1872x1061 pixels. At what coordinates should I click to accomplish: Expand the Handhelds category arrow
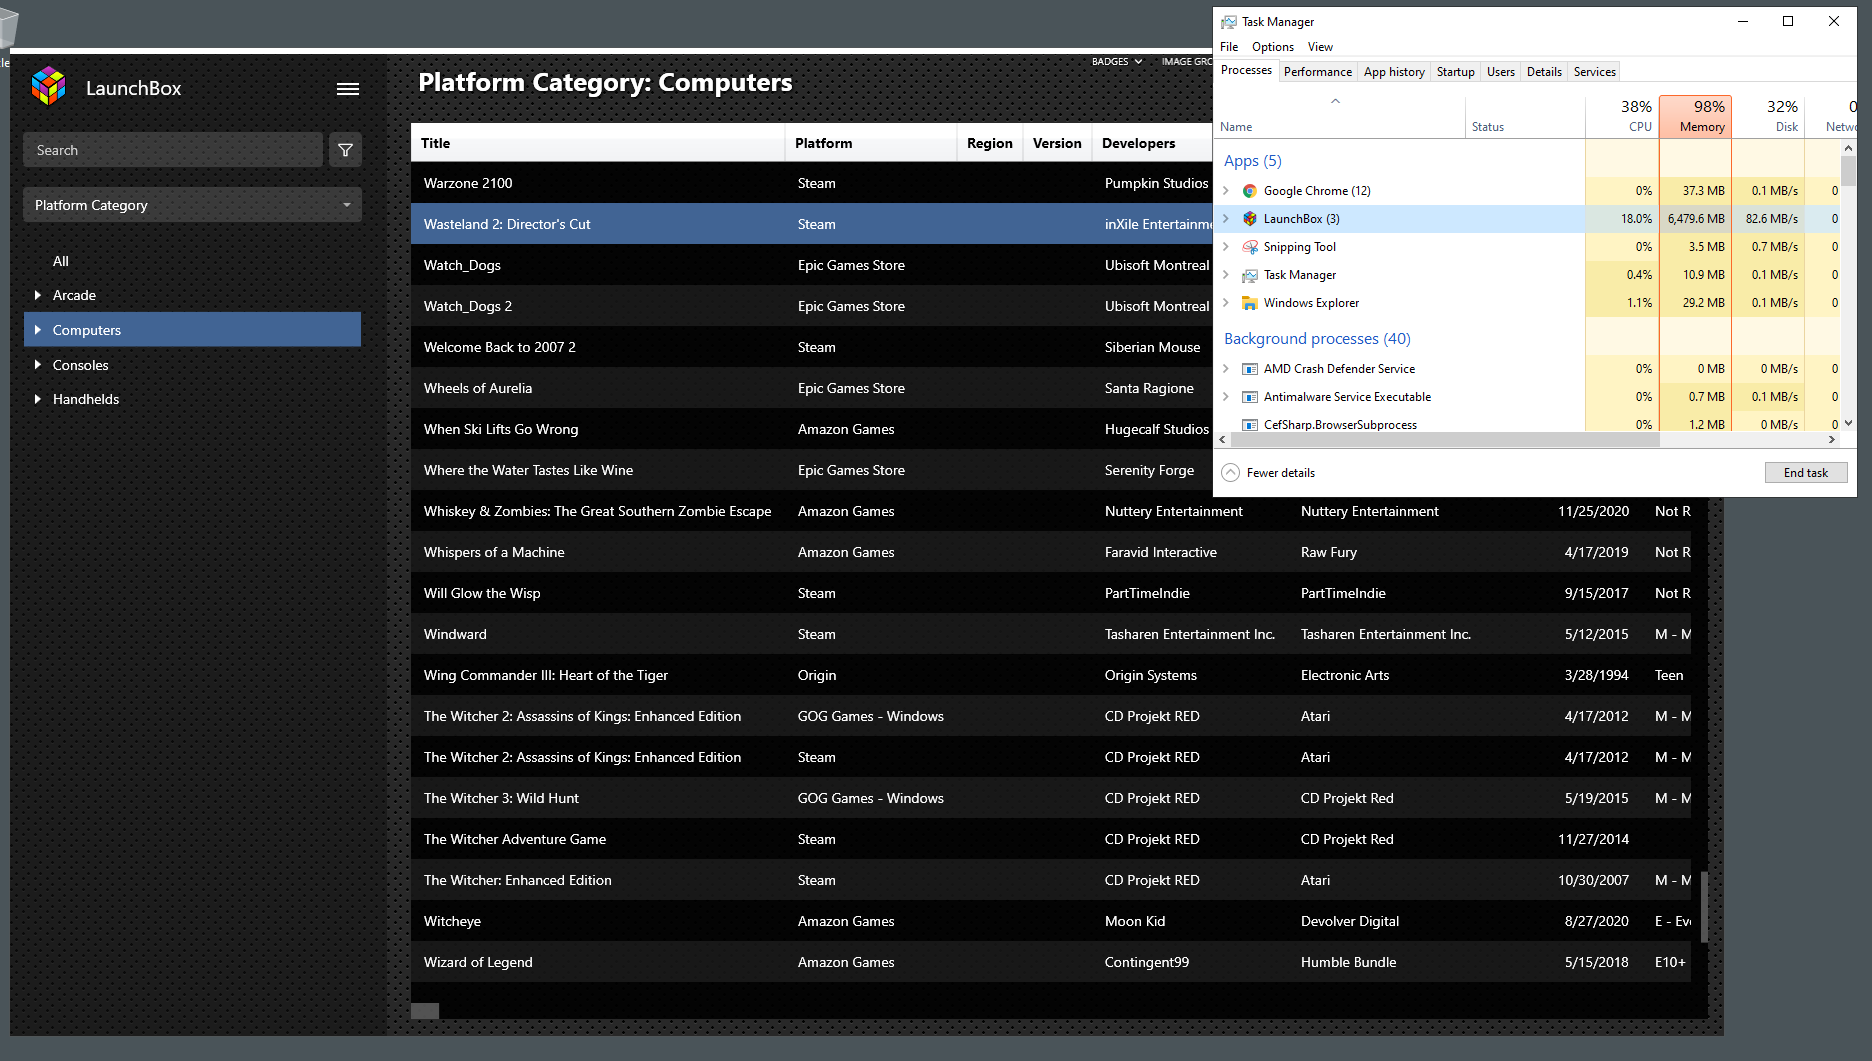pos(38,399)
